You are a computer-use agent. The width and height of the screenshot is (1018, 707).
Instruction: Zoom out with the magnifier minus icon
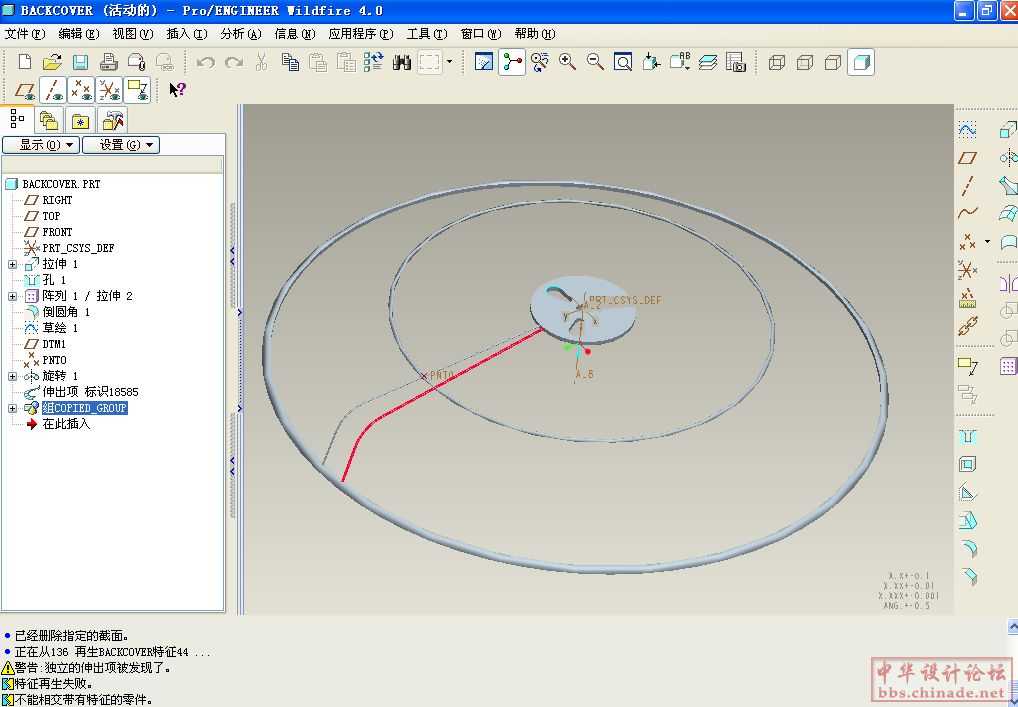[595, 62]
